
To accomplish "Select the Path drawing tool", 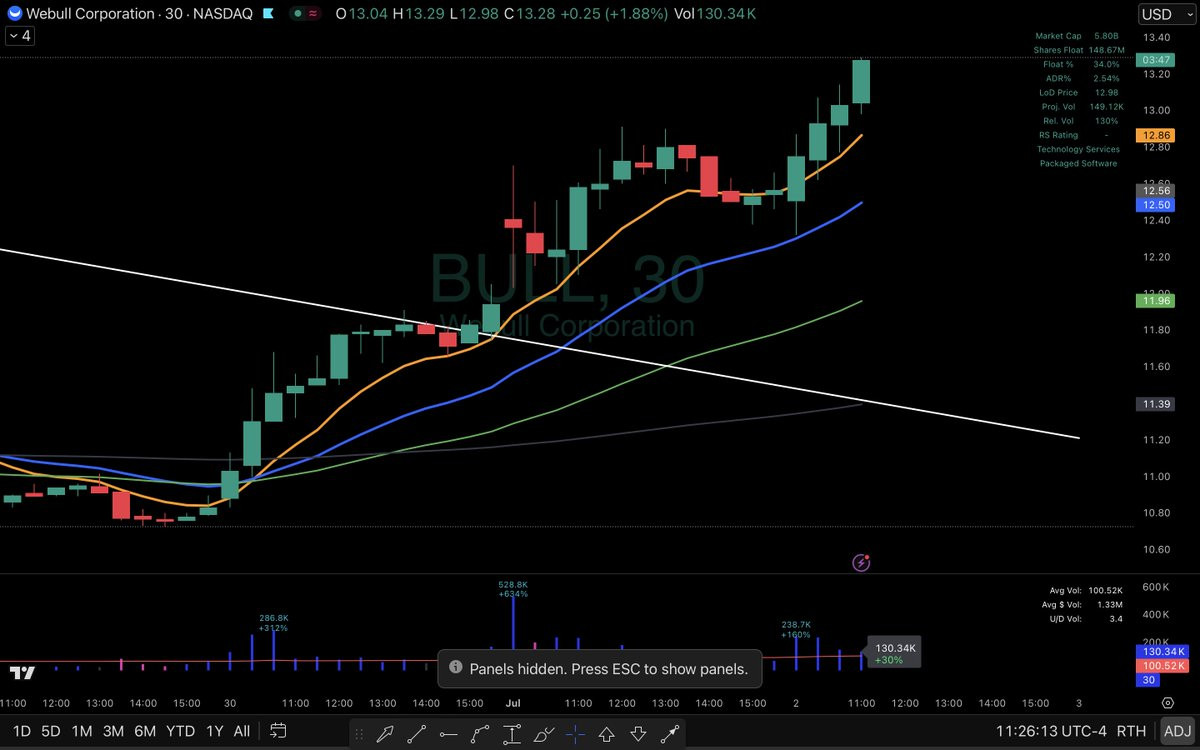I will point(480,734).
